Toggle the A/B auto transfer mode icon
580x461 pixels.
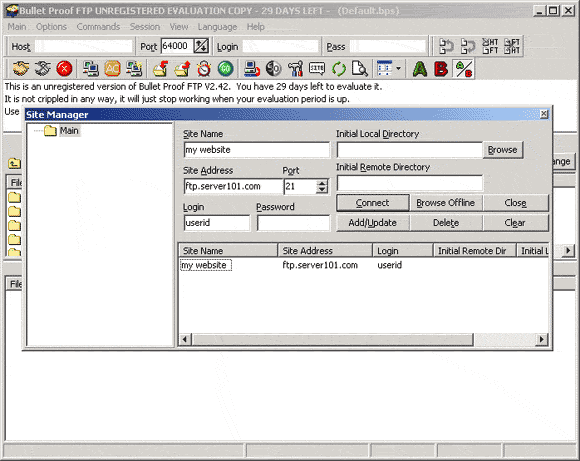click(x=463, y=69)
